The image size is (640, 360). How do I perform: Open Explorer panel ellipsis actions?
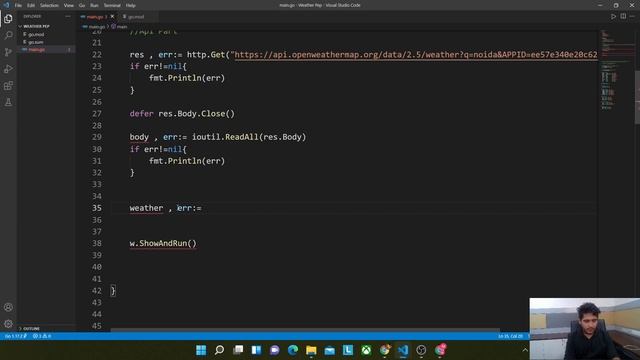(x=68, y=16)
